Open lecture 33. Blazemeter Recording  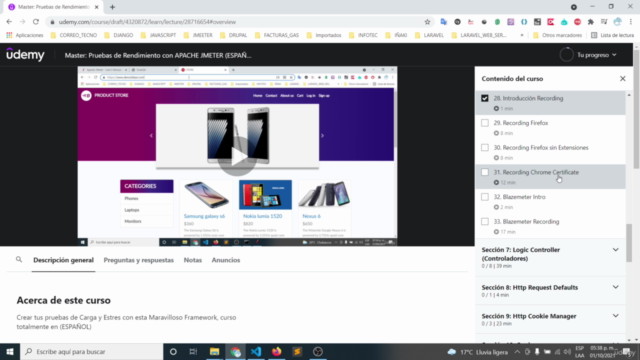[527, 222]
